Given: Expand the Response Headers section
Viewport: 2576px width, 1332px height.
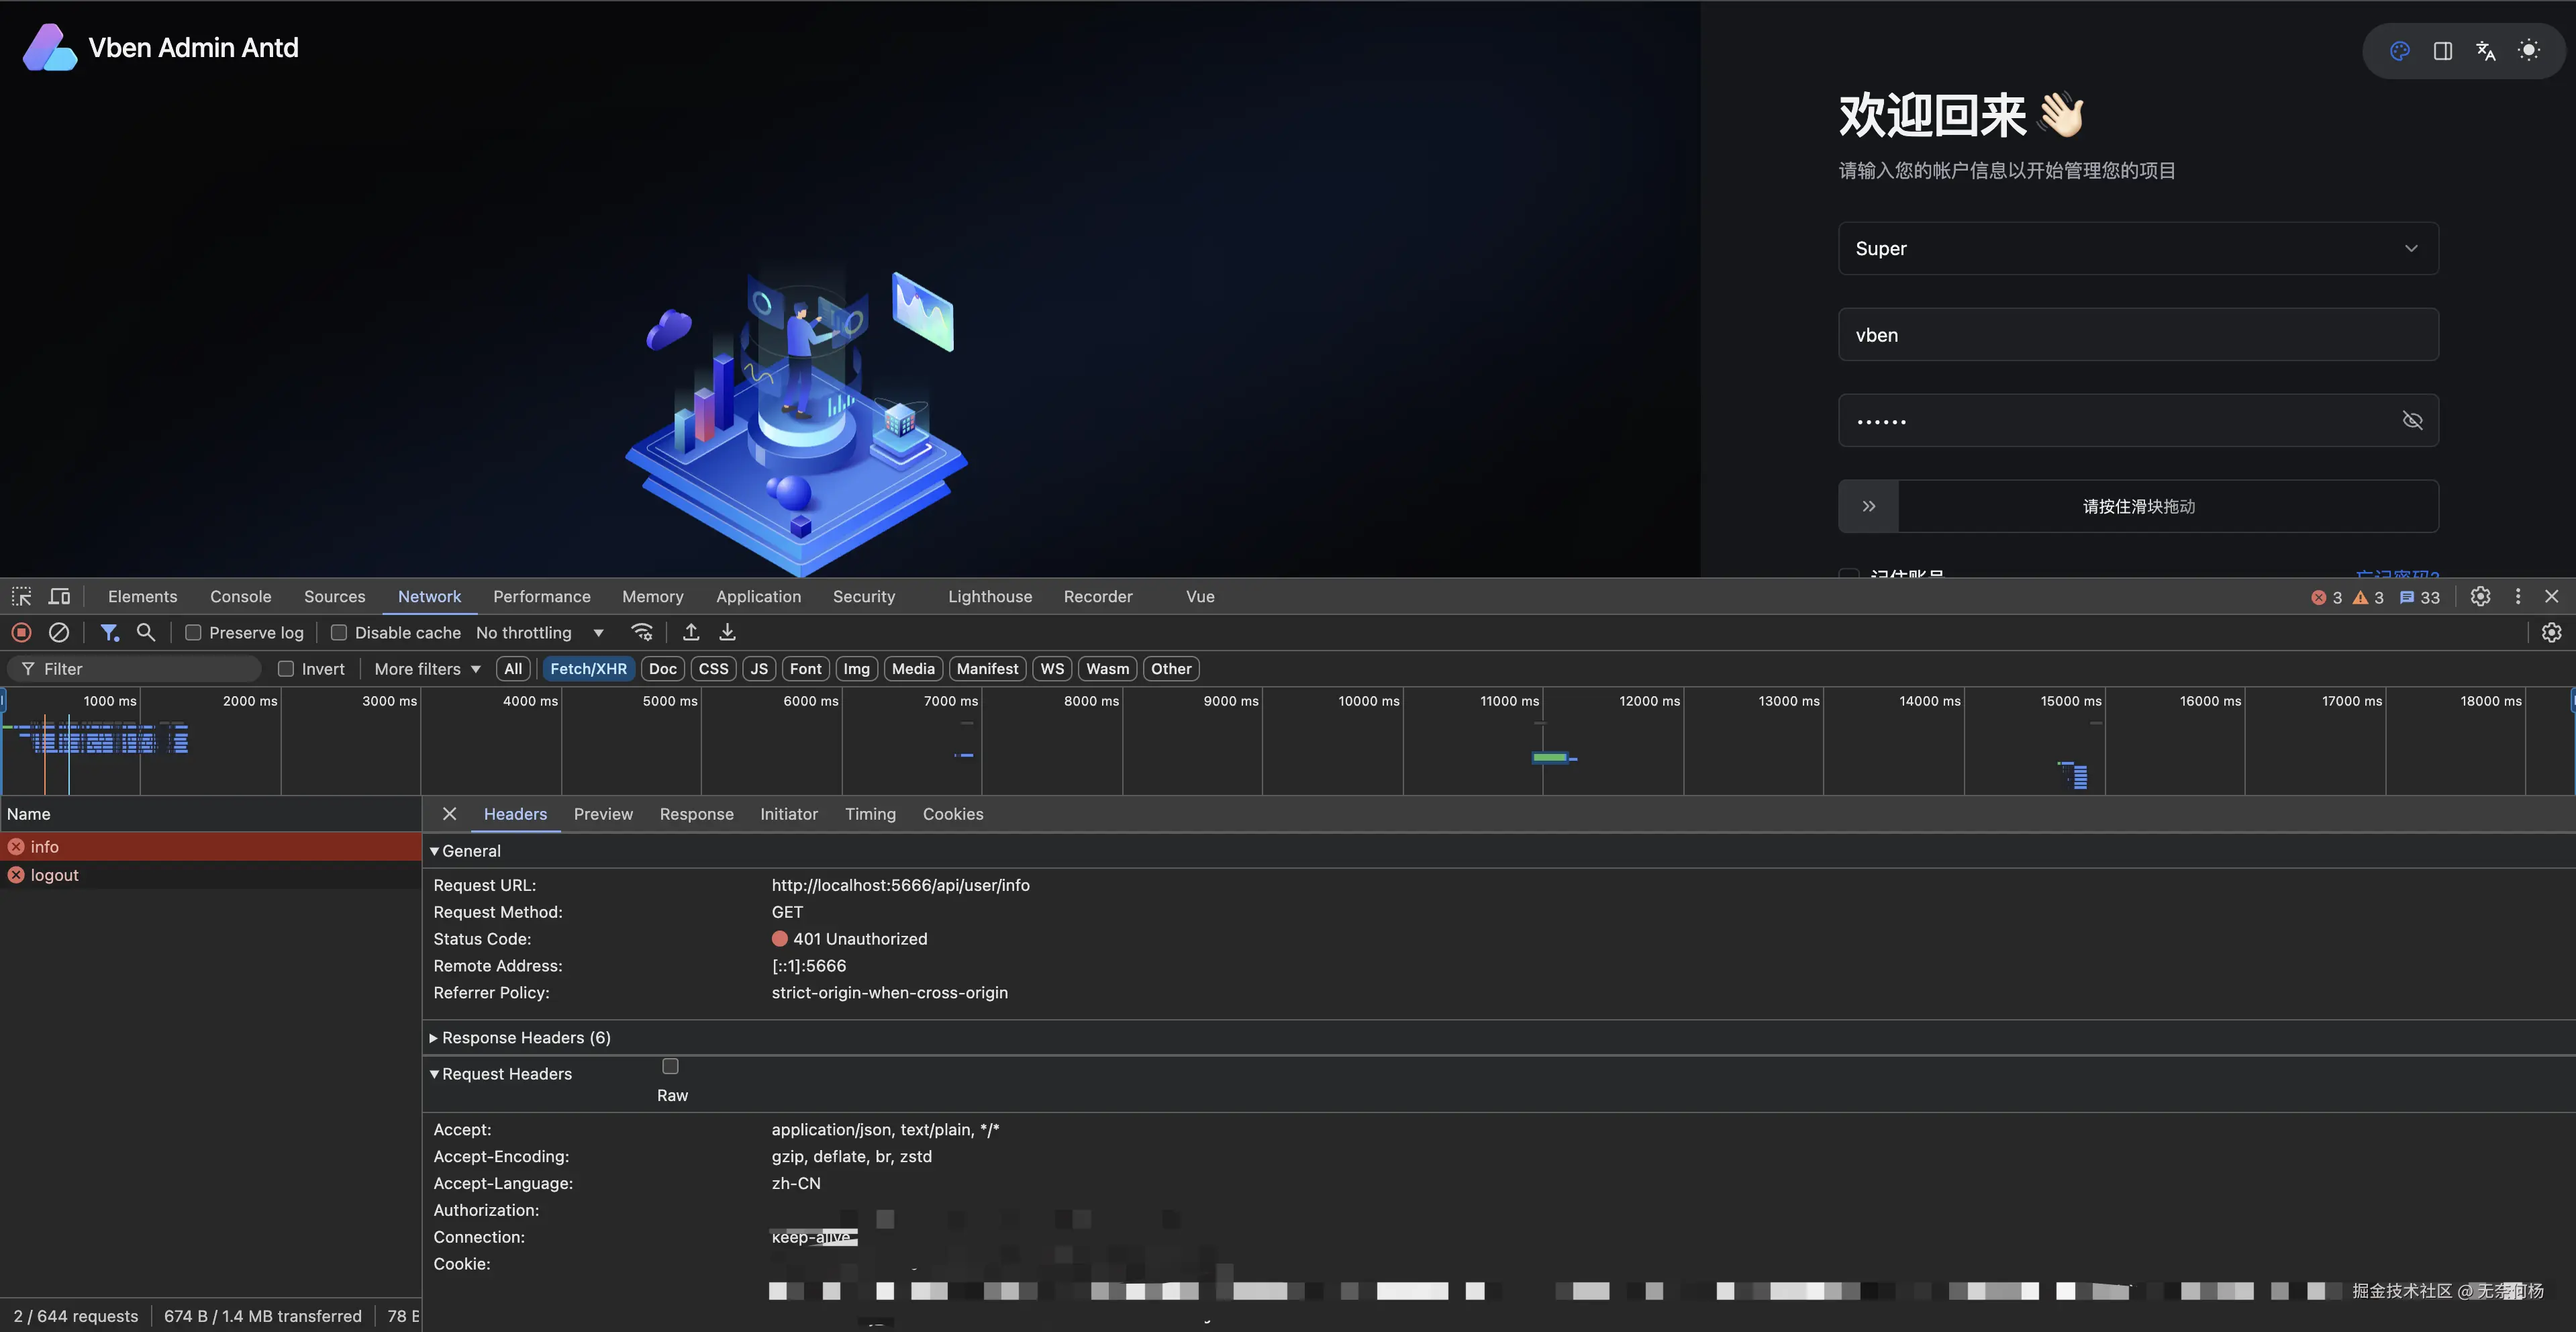Looking at the screenshot, I should (520, 1038).
